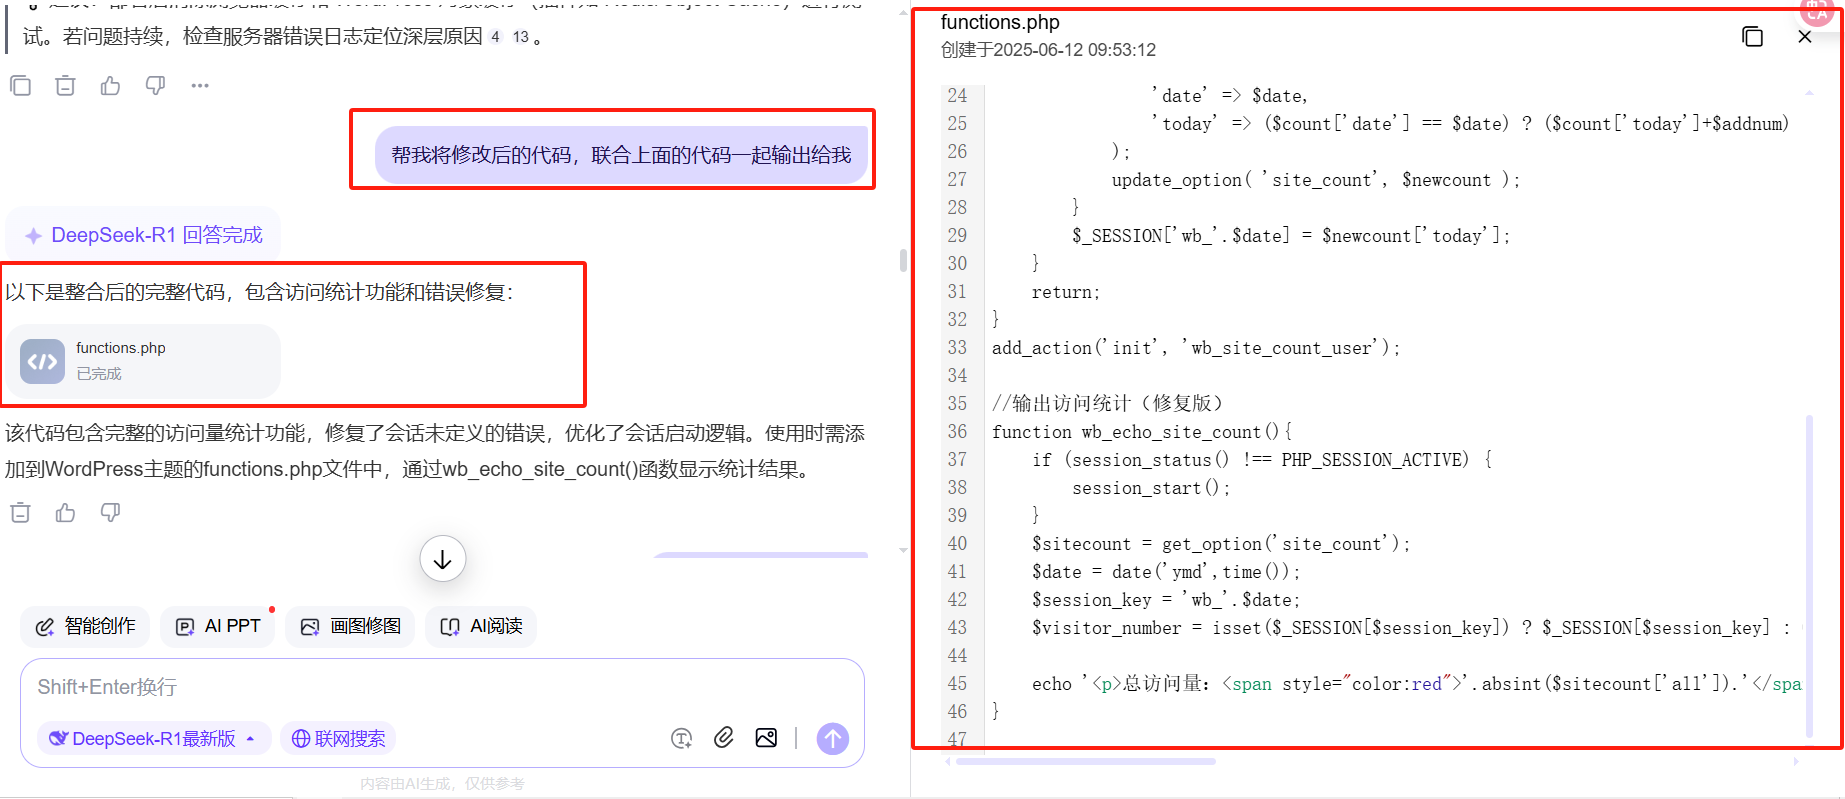This screenshot has height=799, width=1845.
Task: Toggle the 联网搜索 web search option
Action: point(338,738)
